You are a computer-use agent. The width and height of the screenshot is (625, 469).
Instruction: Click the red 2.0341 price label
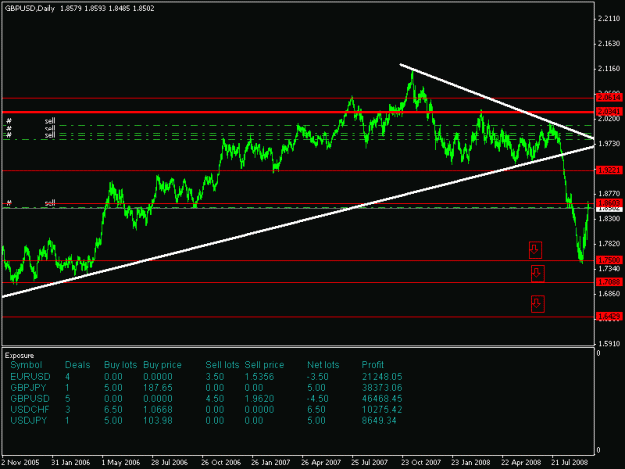(609, 111)
